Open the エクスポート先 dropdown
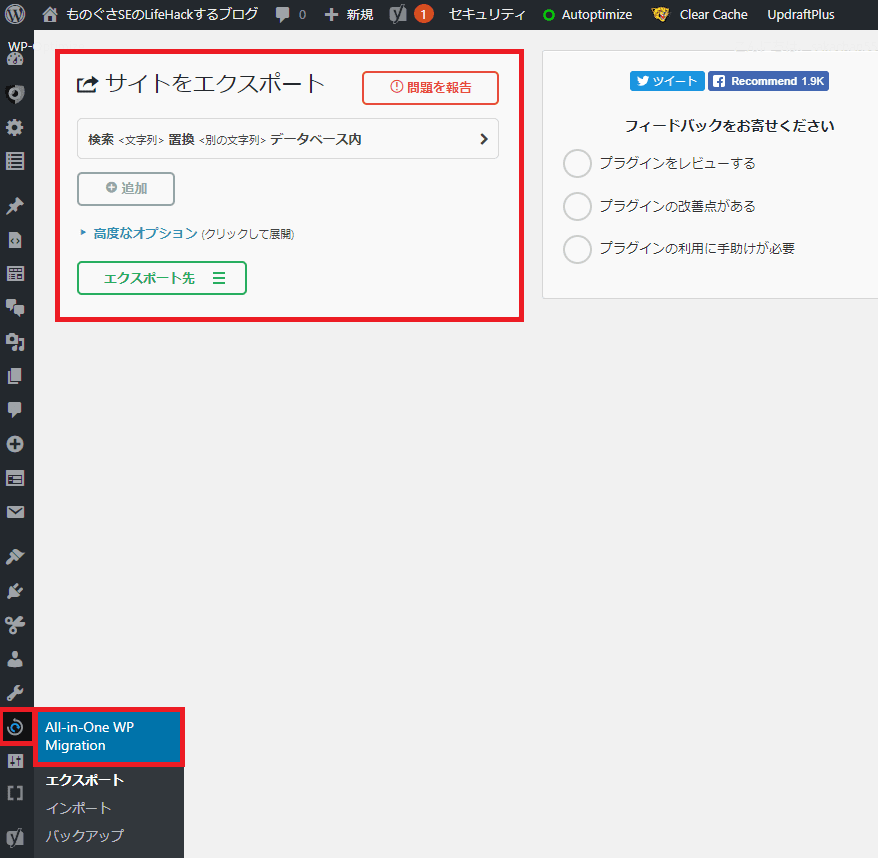 tap(161, 278)
